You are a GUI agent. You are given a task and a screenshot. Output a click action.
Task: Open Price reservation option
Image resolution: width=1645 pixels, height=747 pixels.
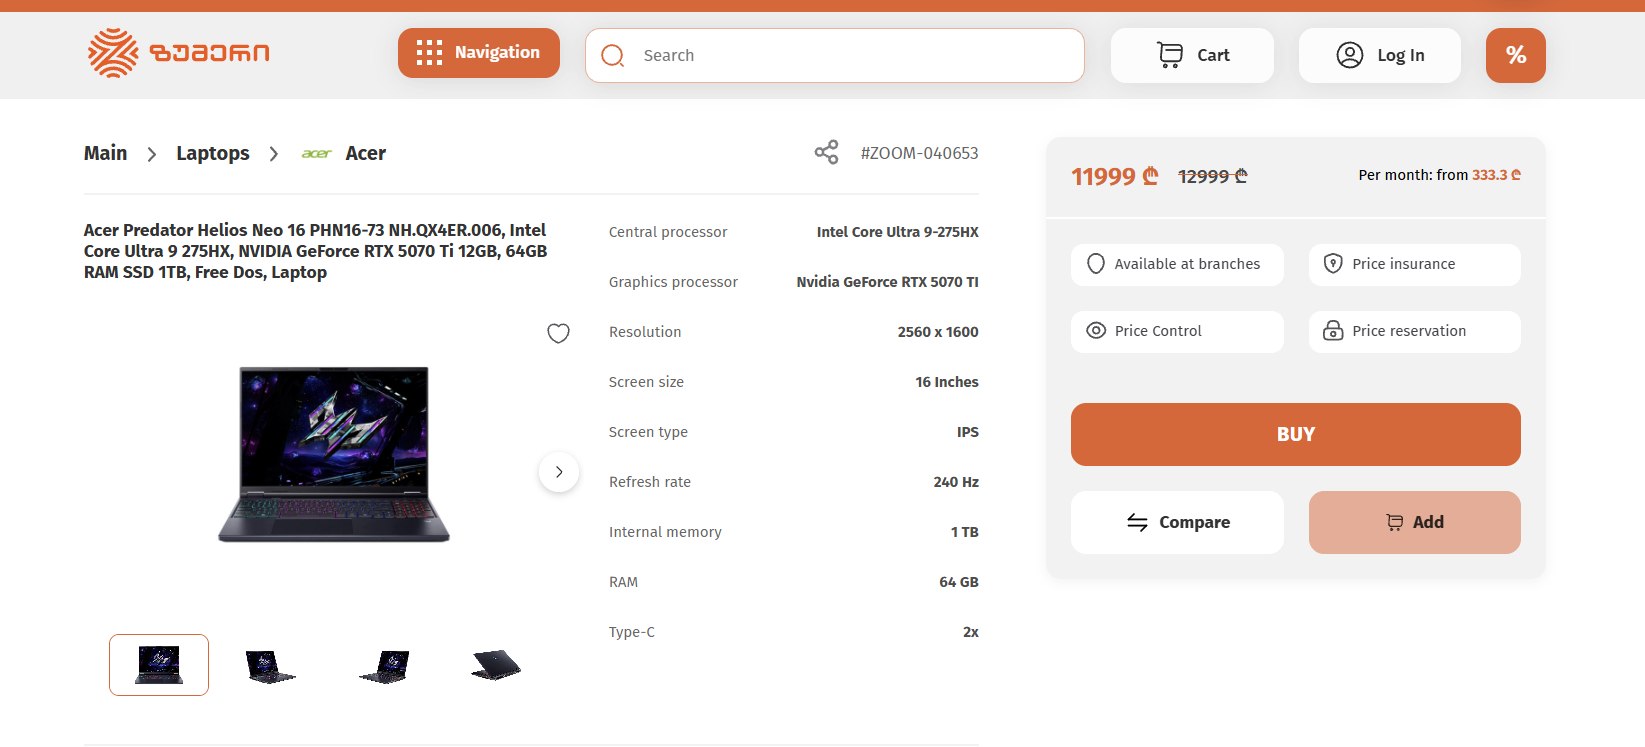(x=1415, y=331)
